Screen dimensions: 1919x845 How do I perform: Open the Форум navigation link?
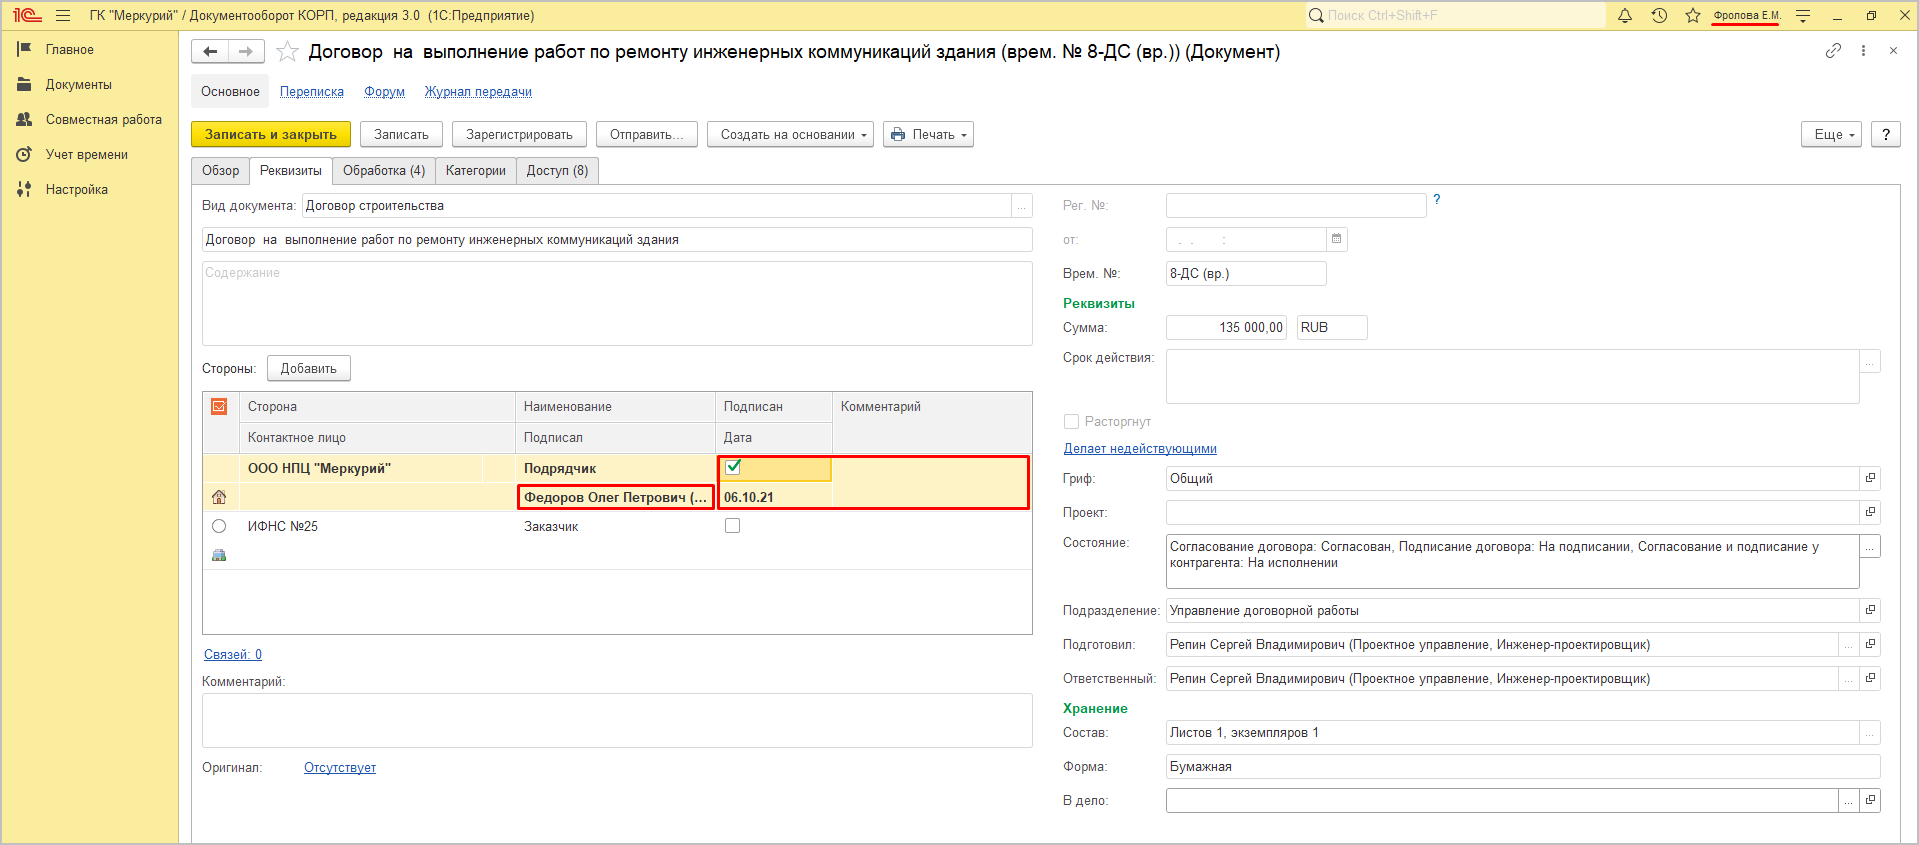point(384,92)
